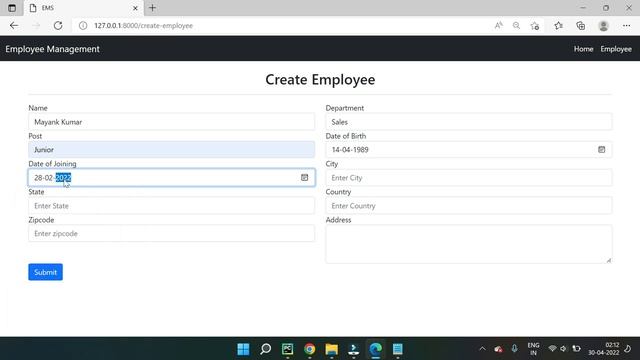The width and height of the screenshot is (640, 360).
Task: Open the tab actions menu icon
Action: click(12, 8)
